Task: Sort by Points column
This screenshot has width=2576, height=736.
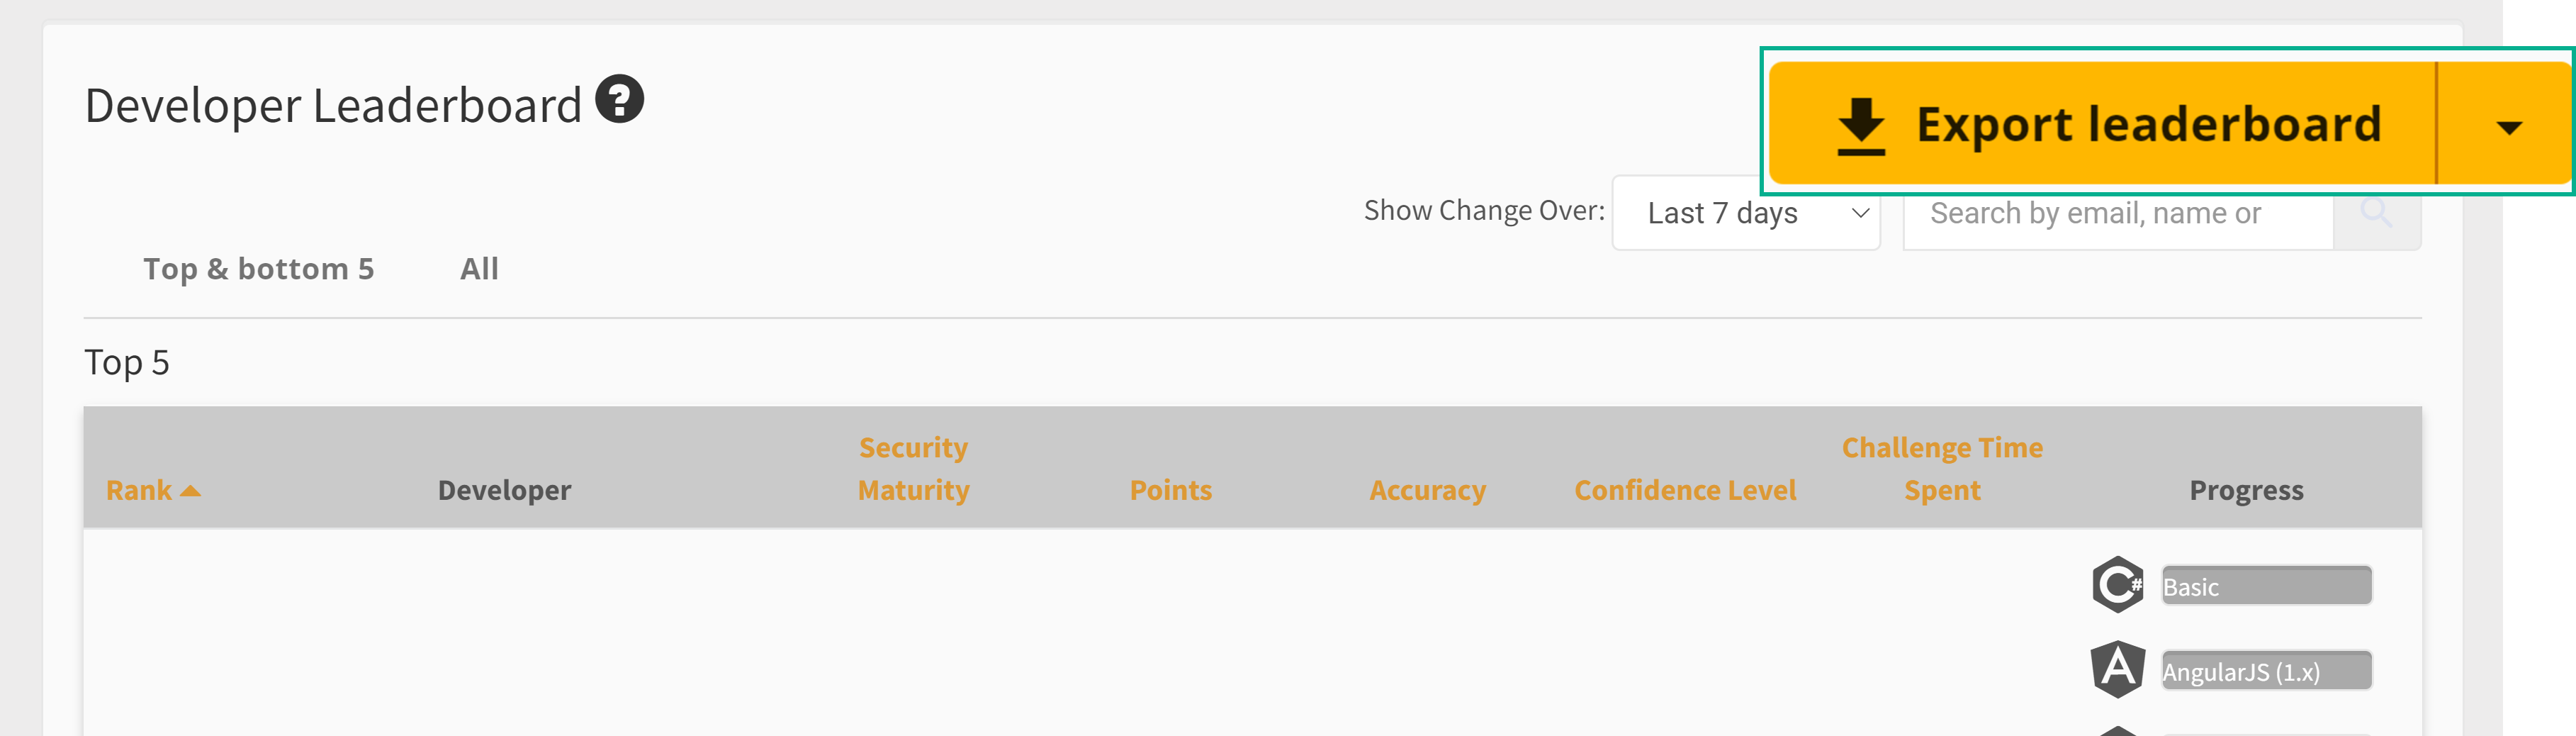Action: tap(1170, 490)
